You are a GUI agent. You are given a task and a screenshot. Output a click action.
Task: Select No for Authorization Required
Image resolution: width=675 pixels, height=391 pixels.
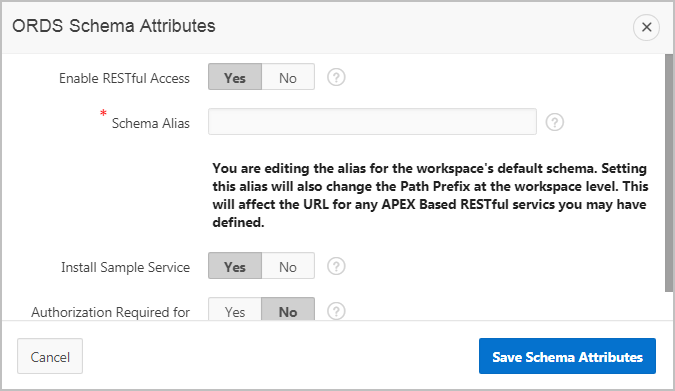288,309
